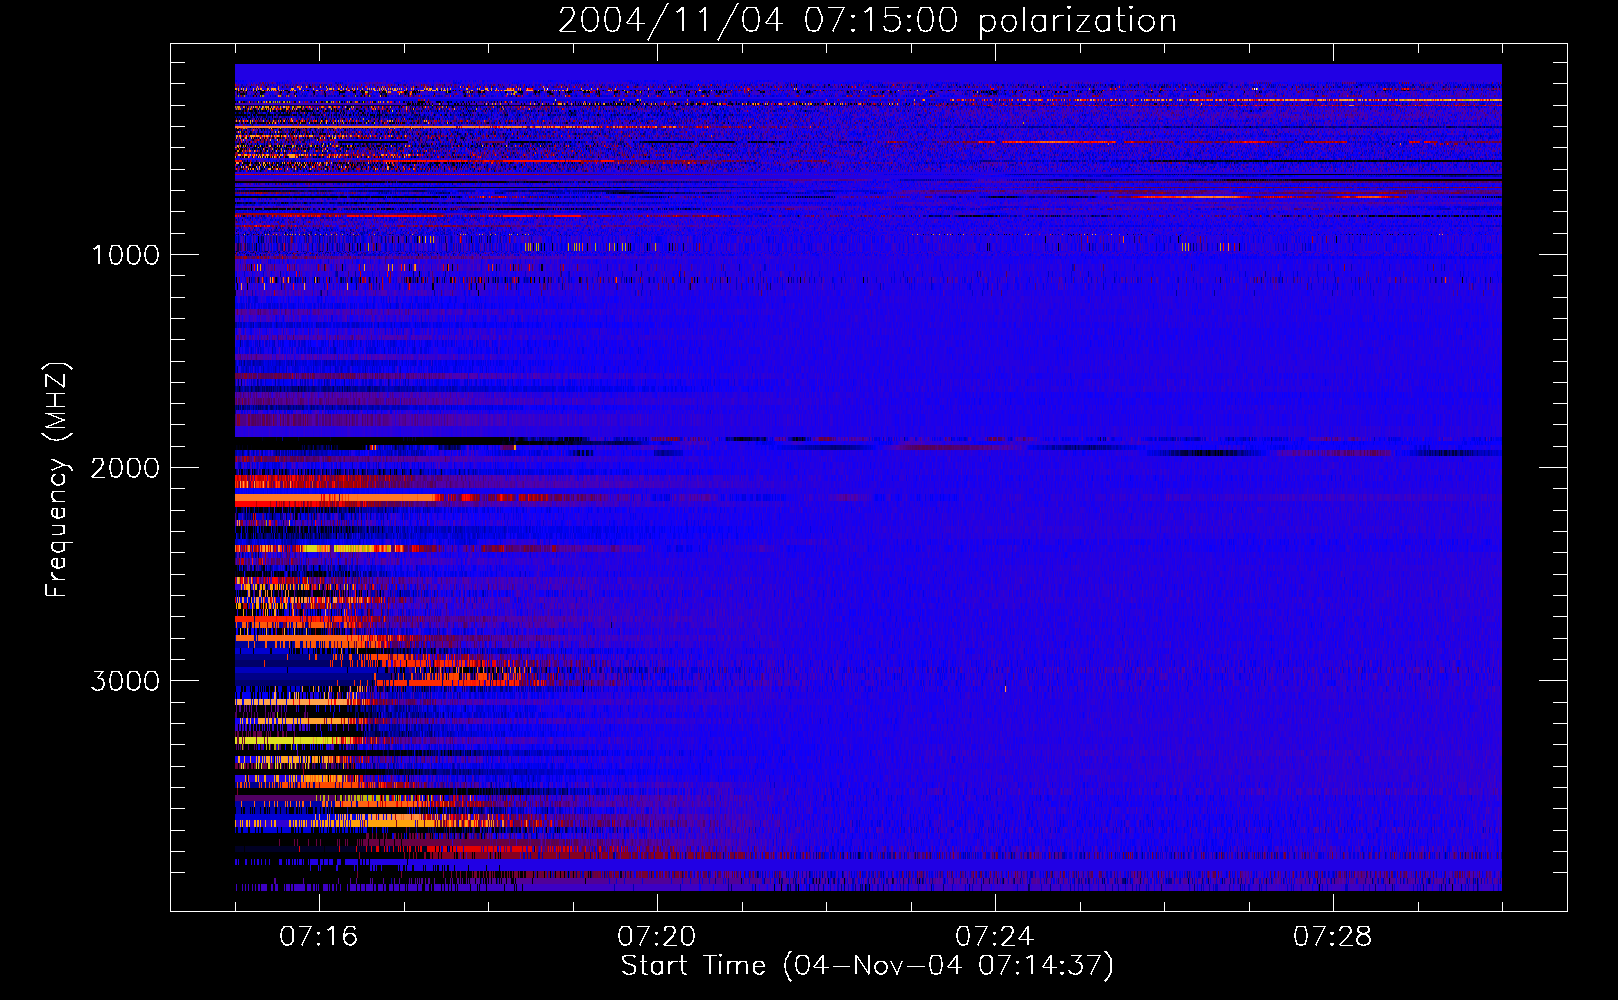
Task: Click the "Frequency (MHZ)" axis label
Action: coord(57,480)
